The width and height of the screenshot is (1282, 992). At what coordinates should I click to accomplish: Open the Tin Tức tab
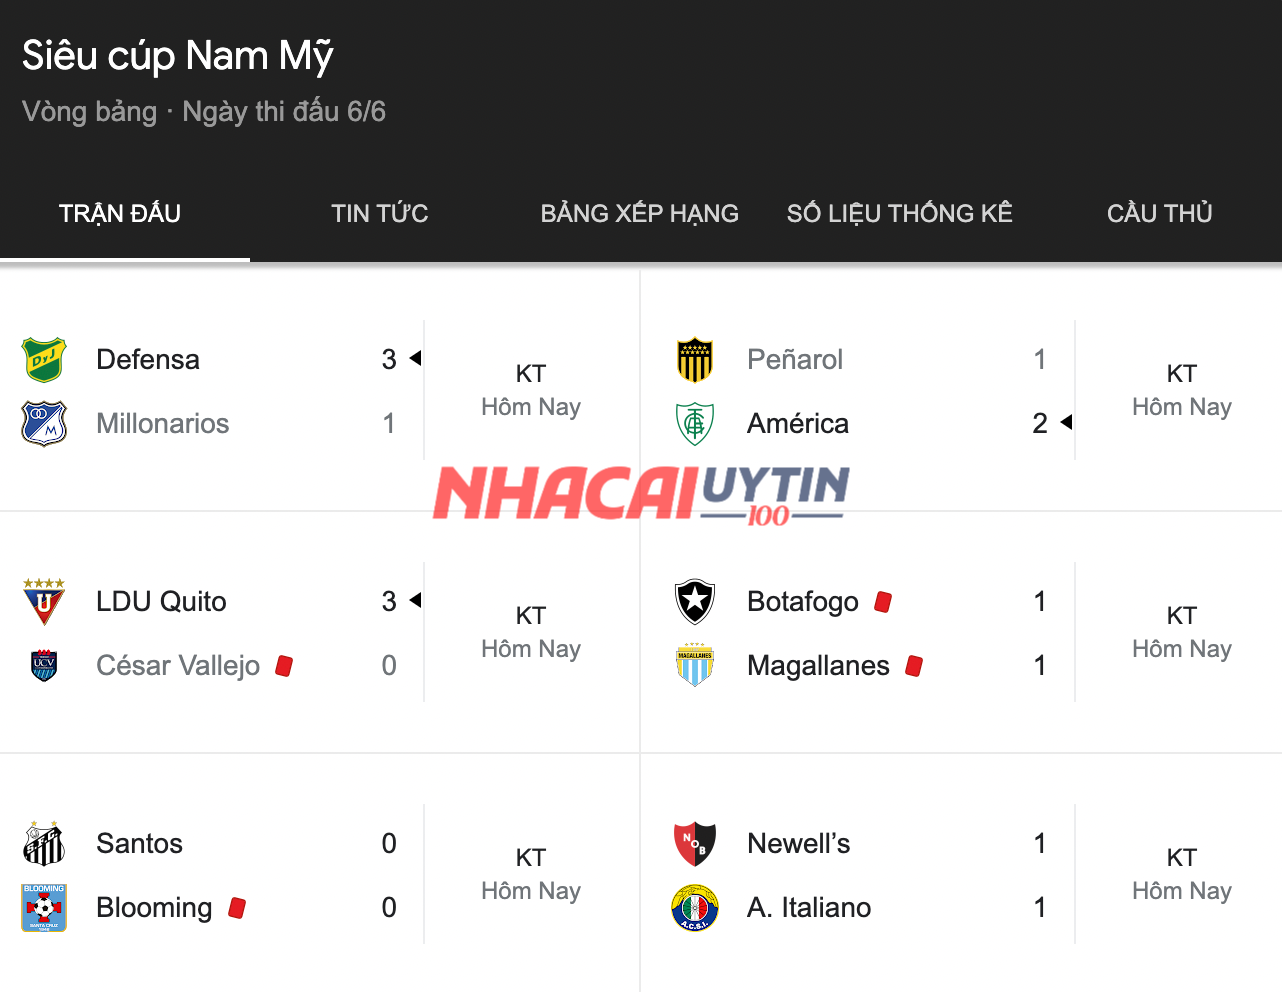[380, 214]
